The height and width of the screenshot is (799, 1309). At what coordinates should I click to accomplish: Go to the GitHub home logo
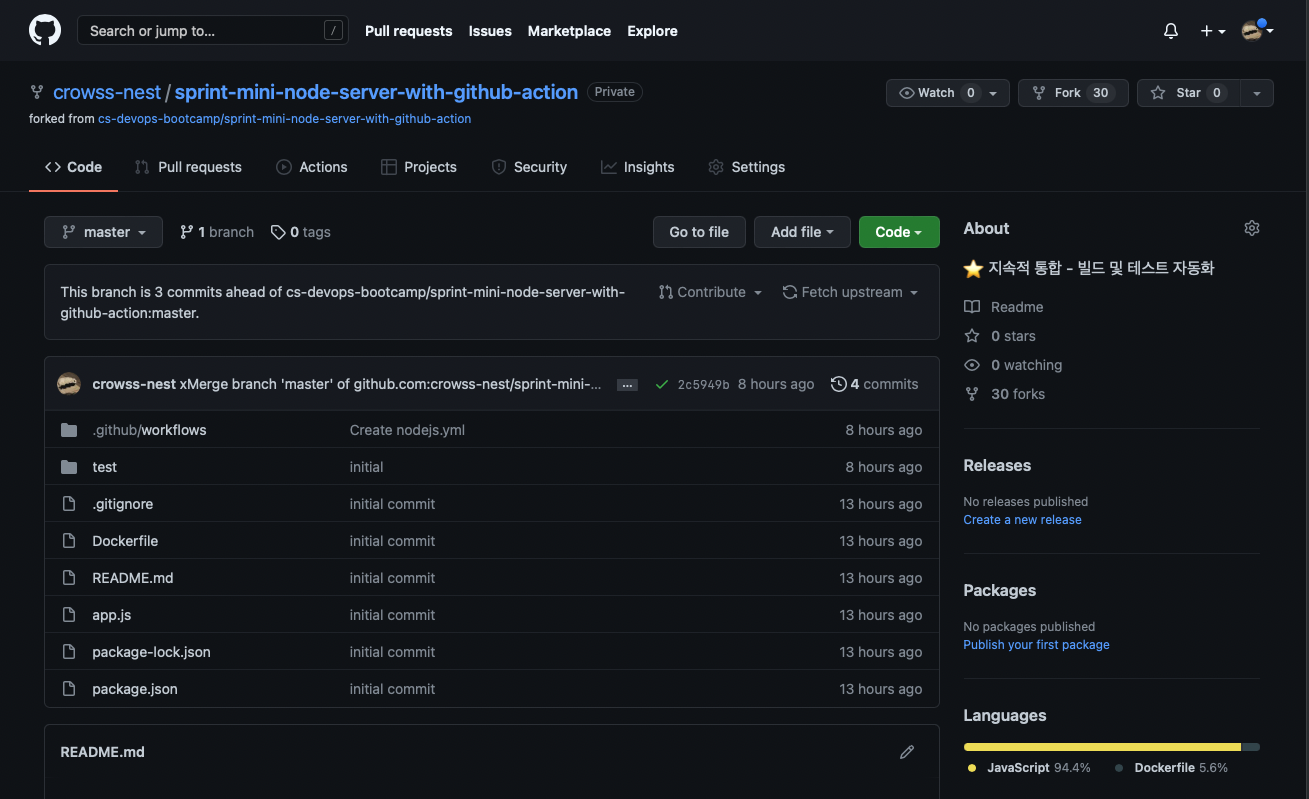point(45,30)
